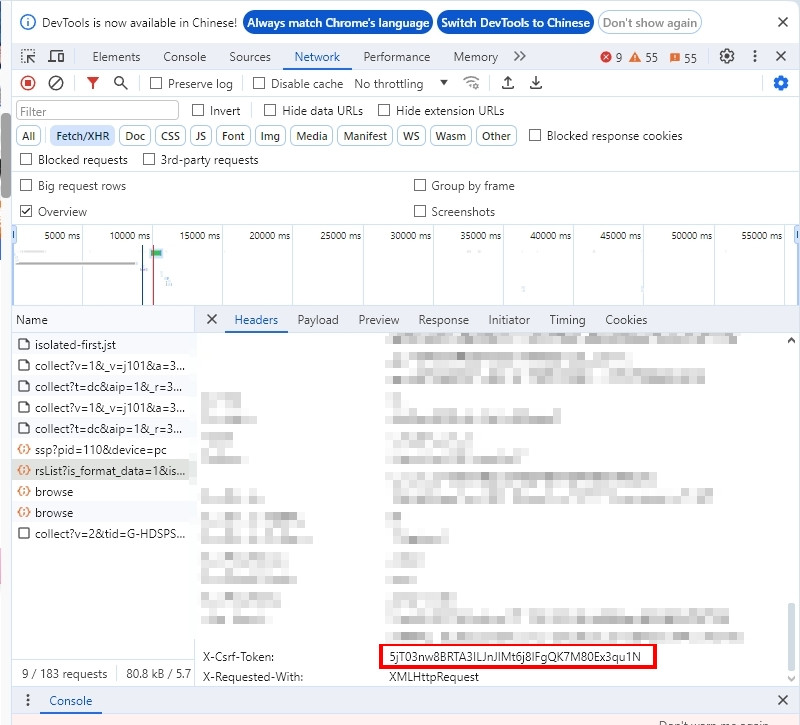
Task: Open the Initiator tab
Action: coord(509,320)
